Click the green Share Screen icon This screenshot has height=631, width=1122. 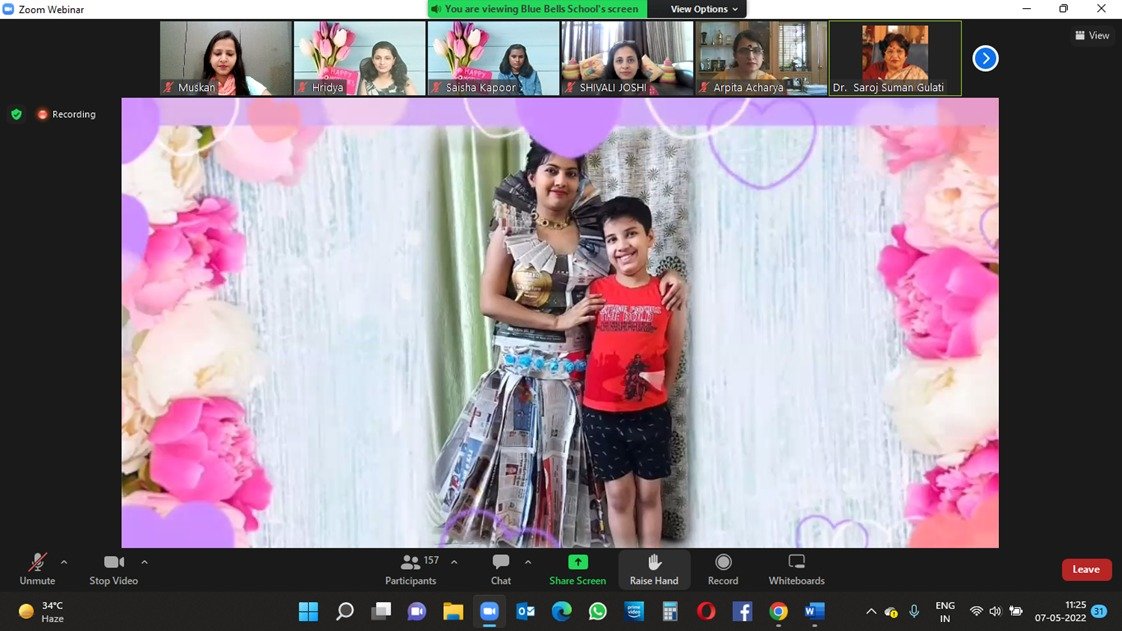[577, 563]
